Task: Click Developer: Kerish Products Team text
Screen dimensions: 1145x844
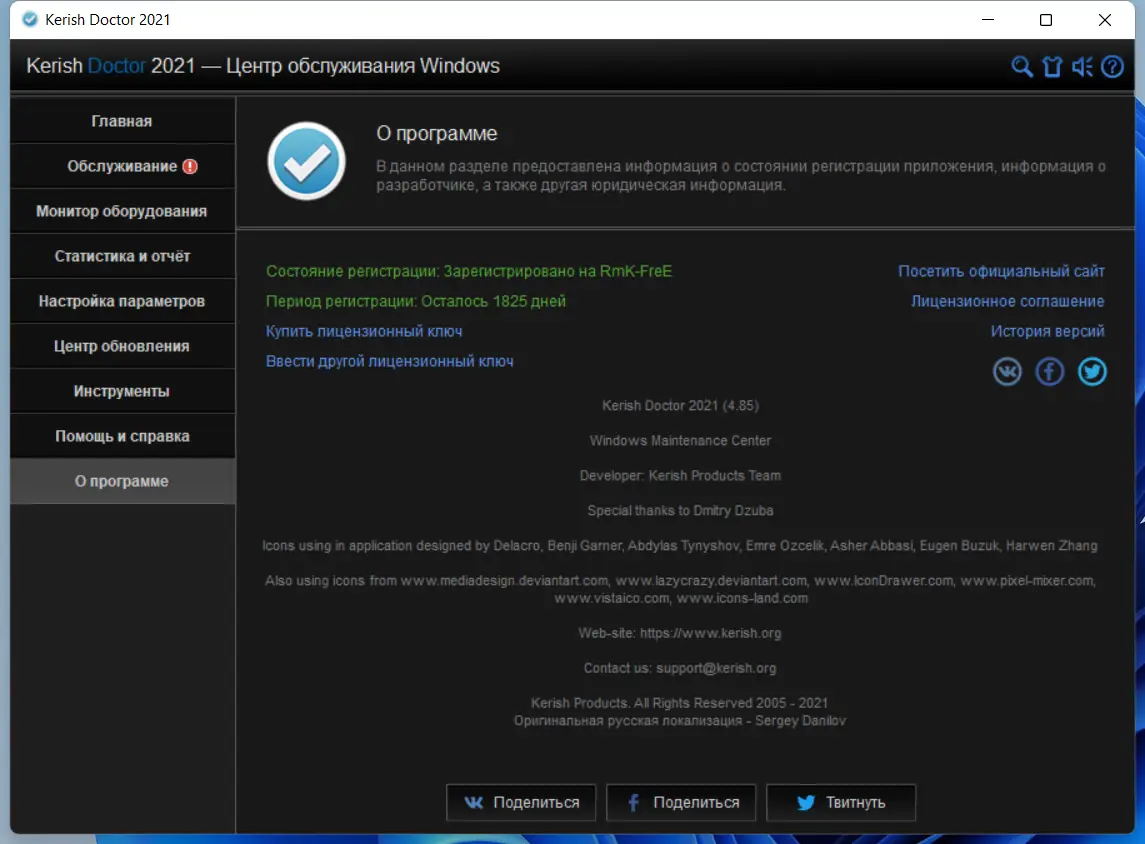Action: (x=680, y=476)
